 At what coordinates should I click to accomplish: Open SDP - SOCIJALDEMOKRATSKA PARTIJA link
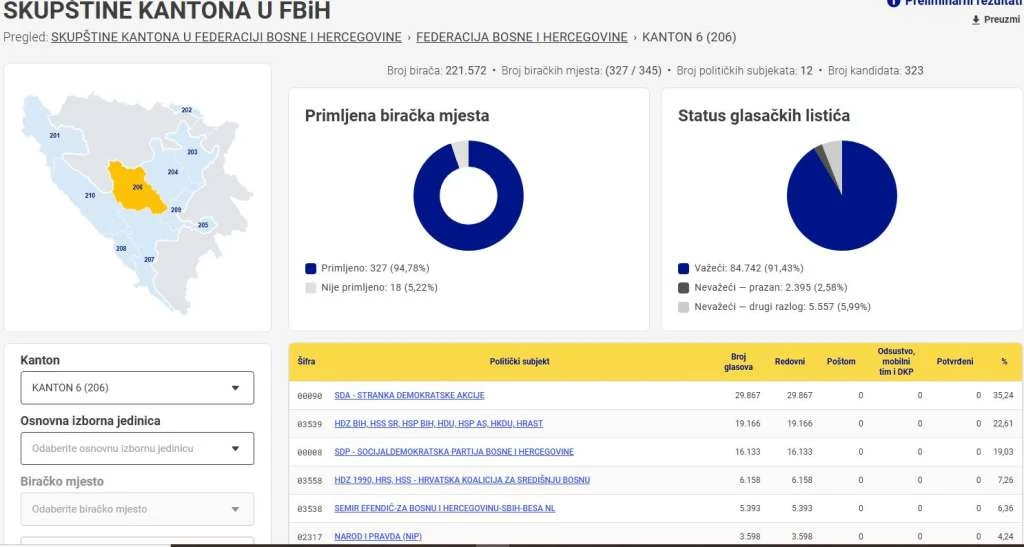click(x=454, y=452)
